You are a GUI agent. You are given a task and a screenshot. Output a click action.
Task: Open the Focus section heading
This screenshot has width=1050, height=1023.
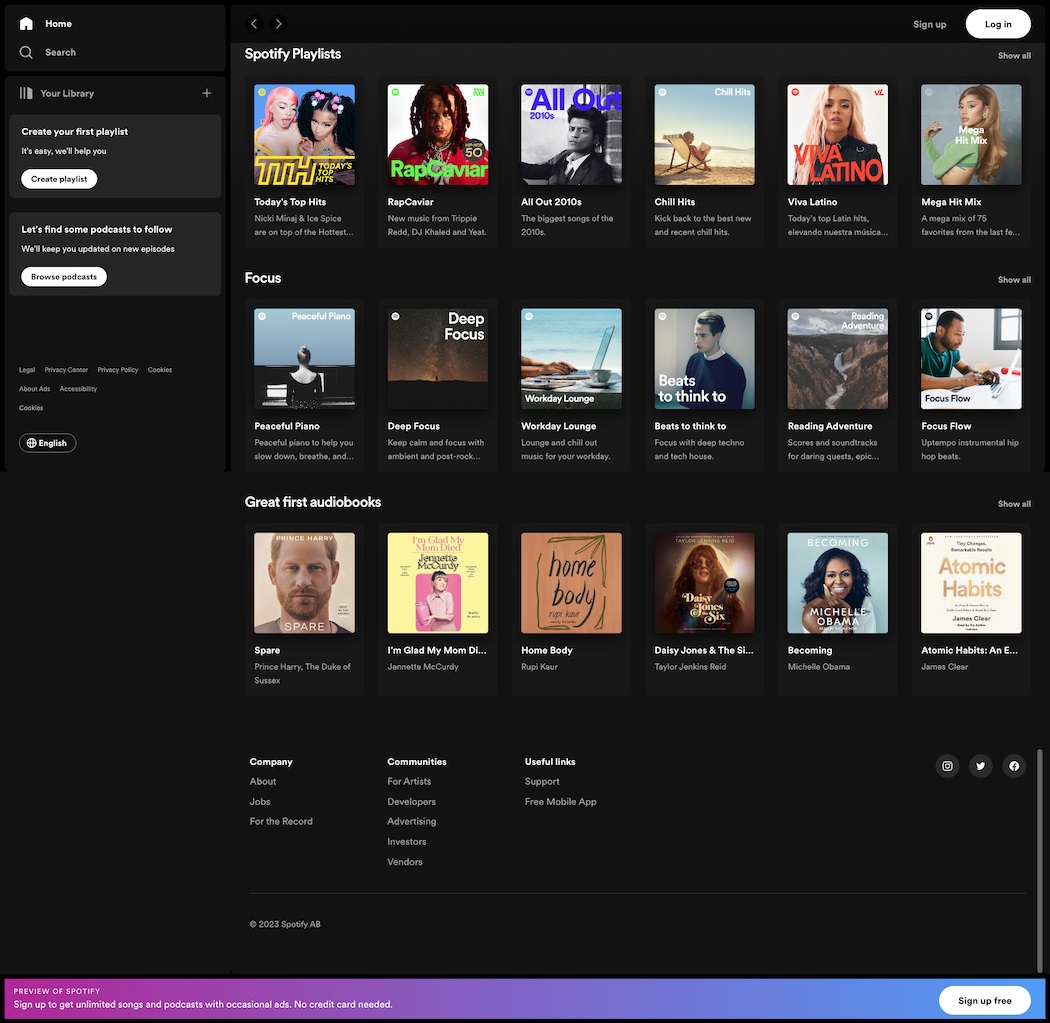coord(262,278)
